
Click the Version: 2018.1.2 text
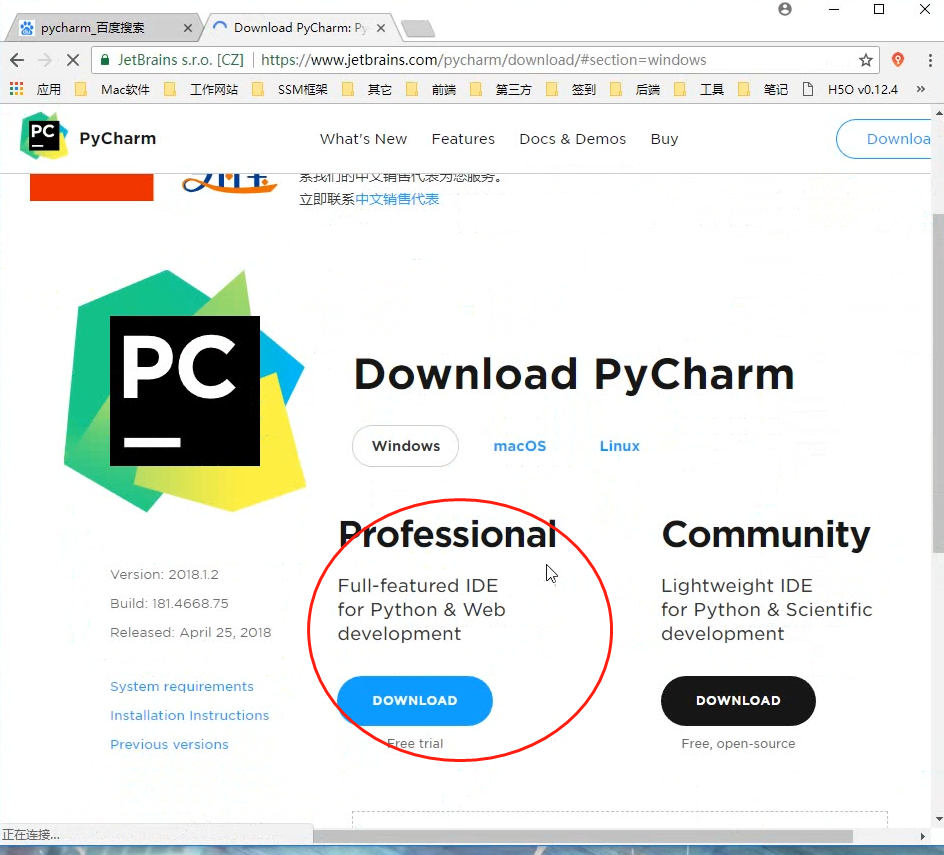pos(164,574)
